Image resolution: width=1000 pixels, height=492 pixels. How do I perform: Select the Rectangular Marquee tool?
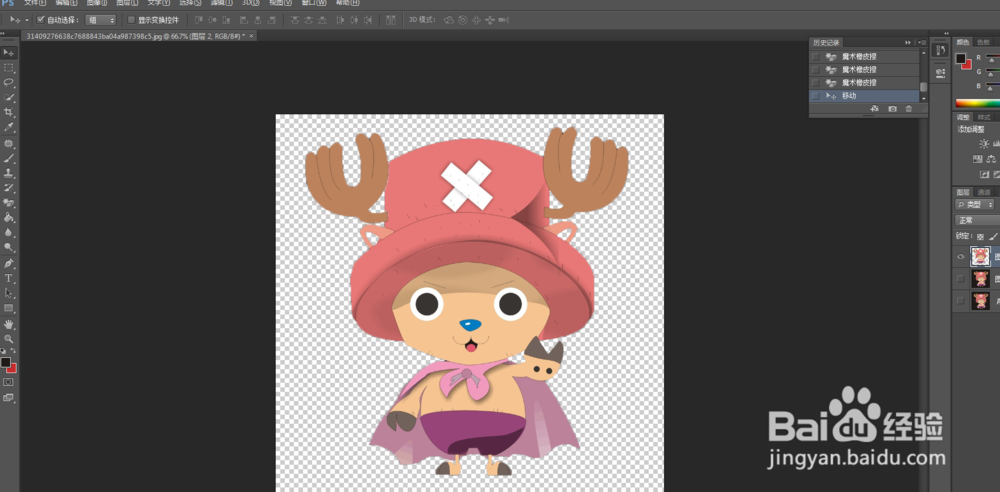[9, 68]
